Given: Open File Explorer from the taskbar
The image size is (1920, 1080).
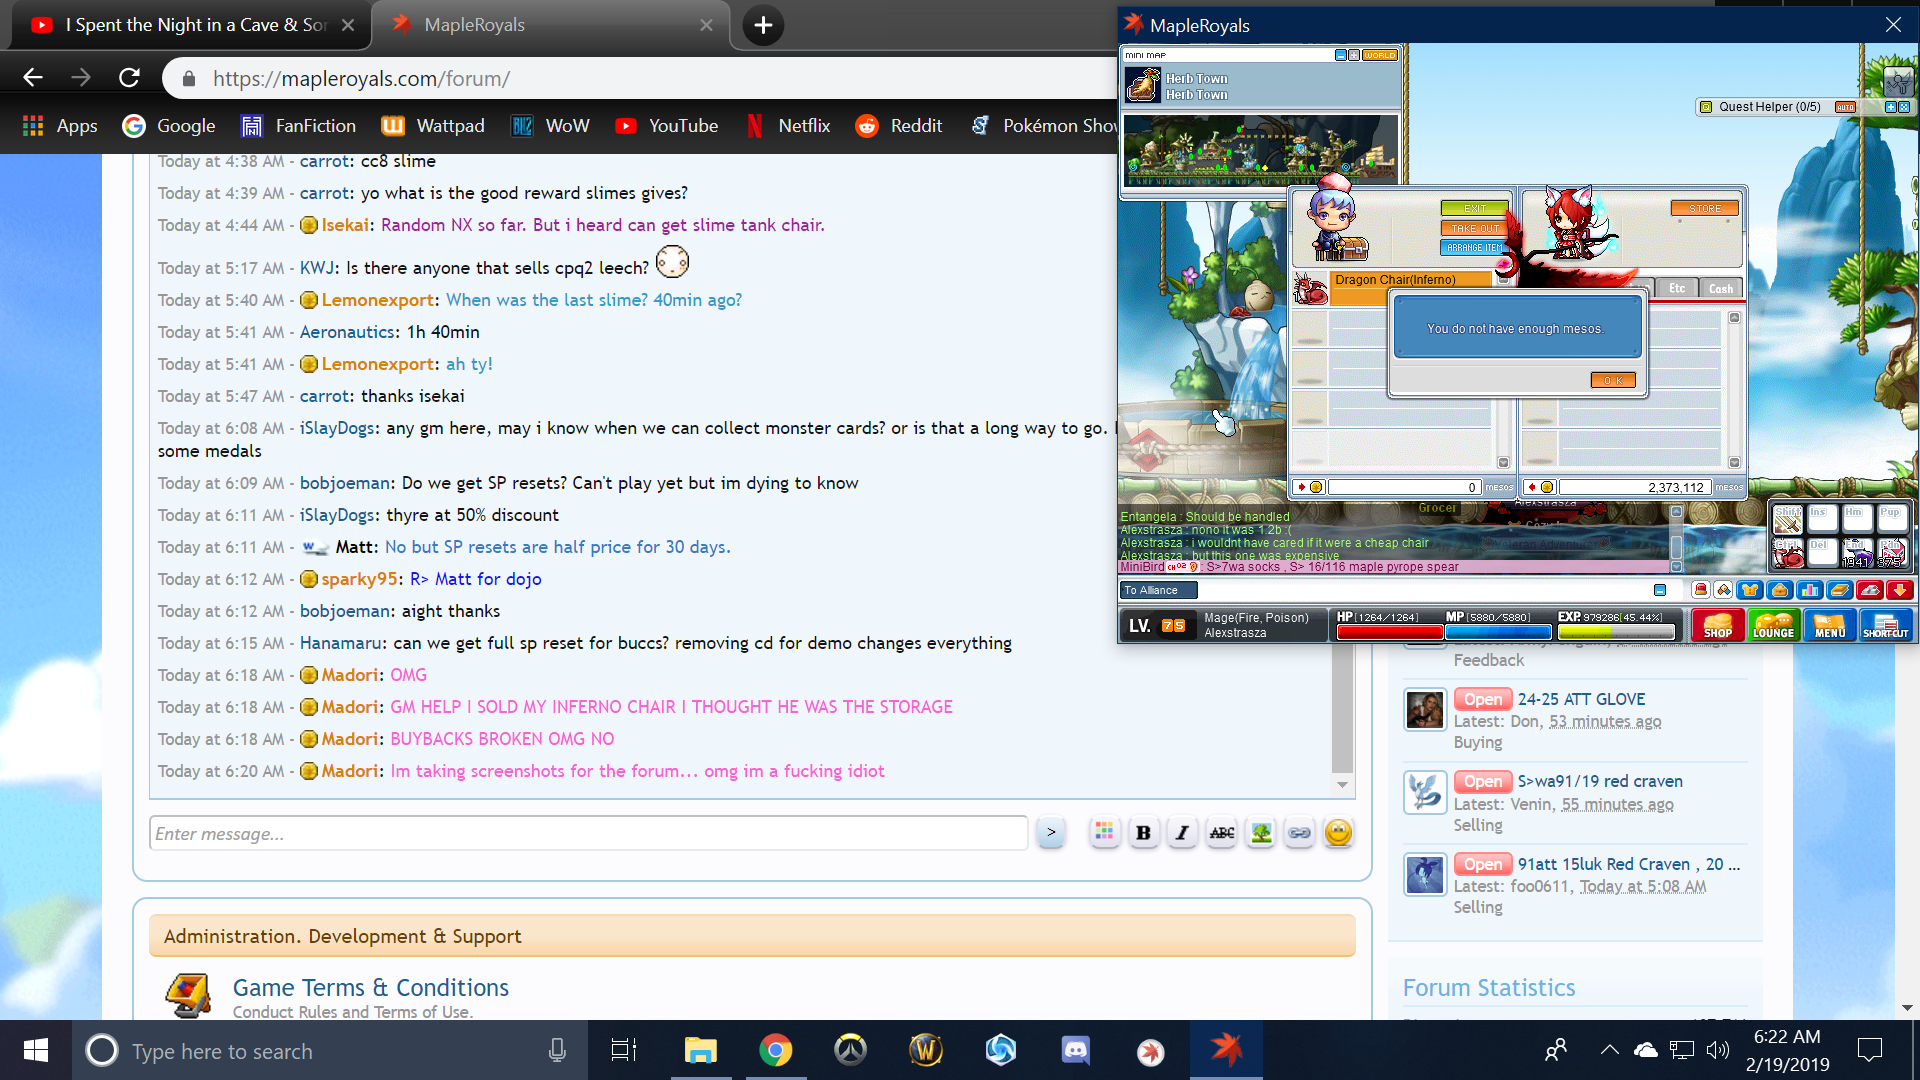Looking at the screenshot, I should (x=700, y=1050).
